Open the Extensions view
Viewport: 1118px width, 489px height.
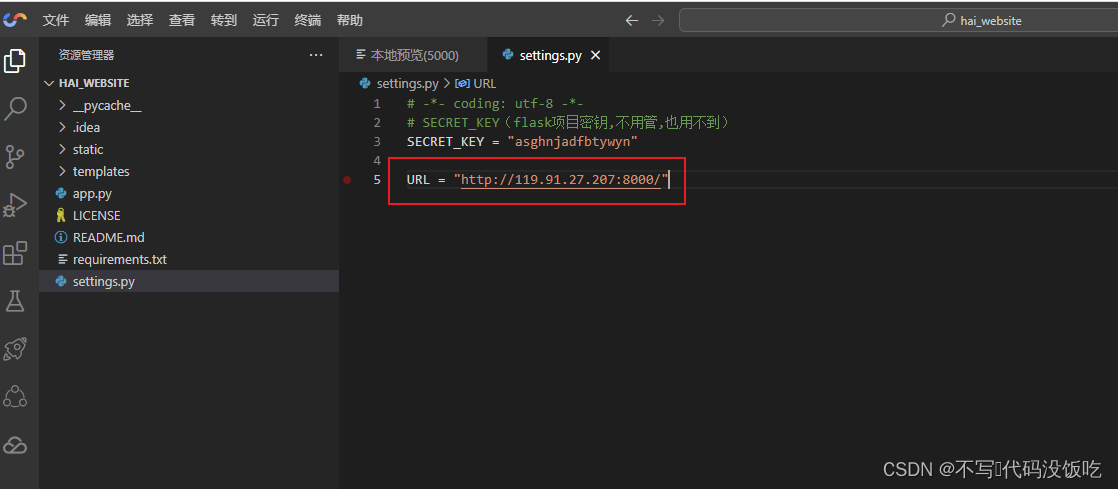click(x=15, y=253)
